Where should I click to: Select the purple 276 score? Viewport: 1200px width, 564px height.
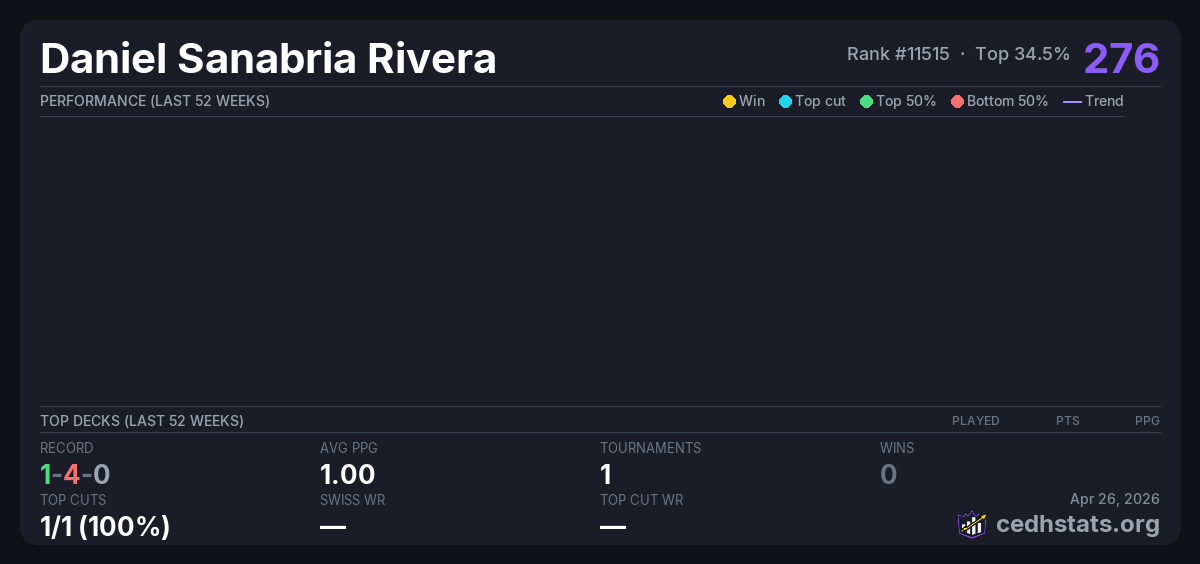1121,58
